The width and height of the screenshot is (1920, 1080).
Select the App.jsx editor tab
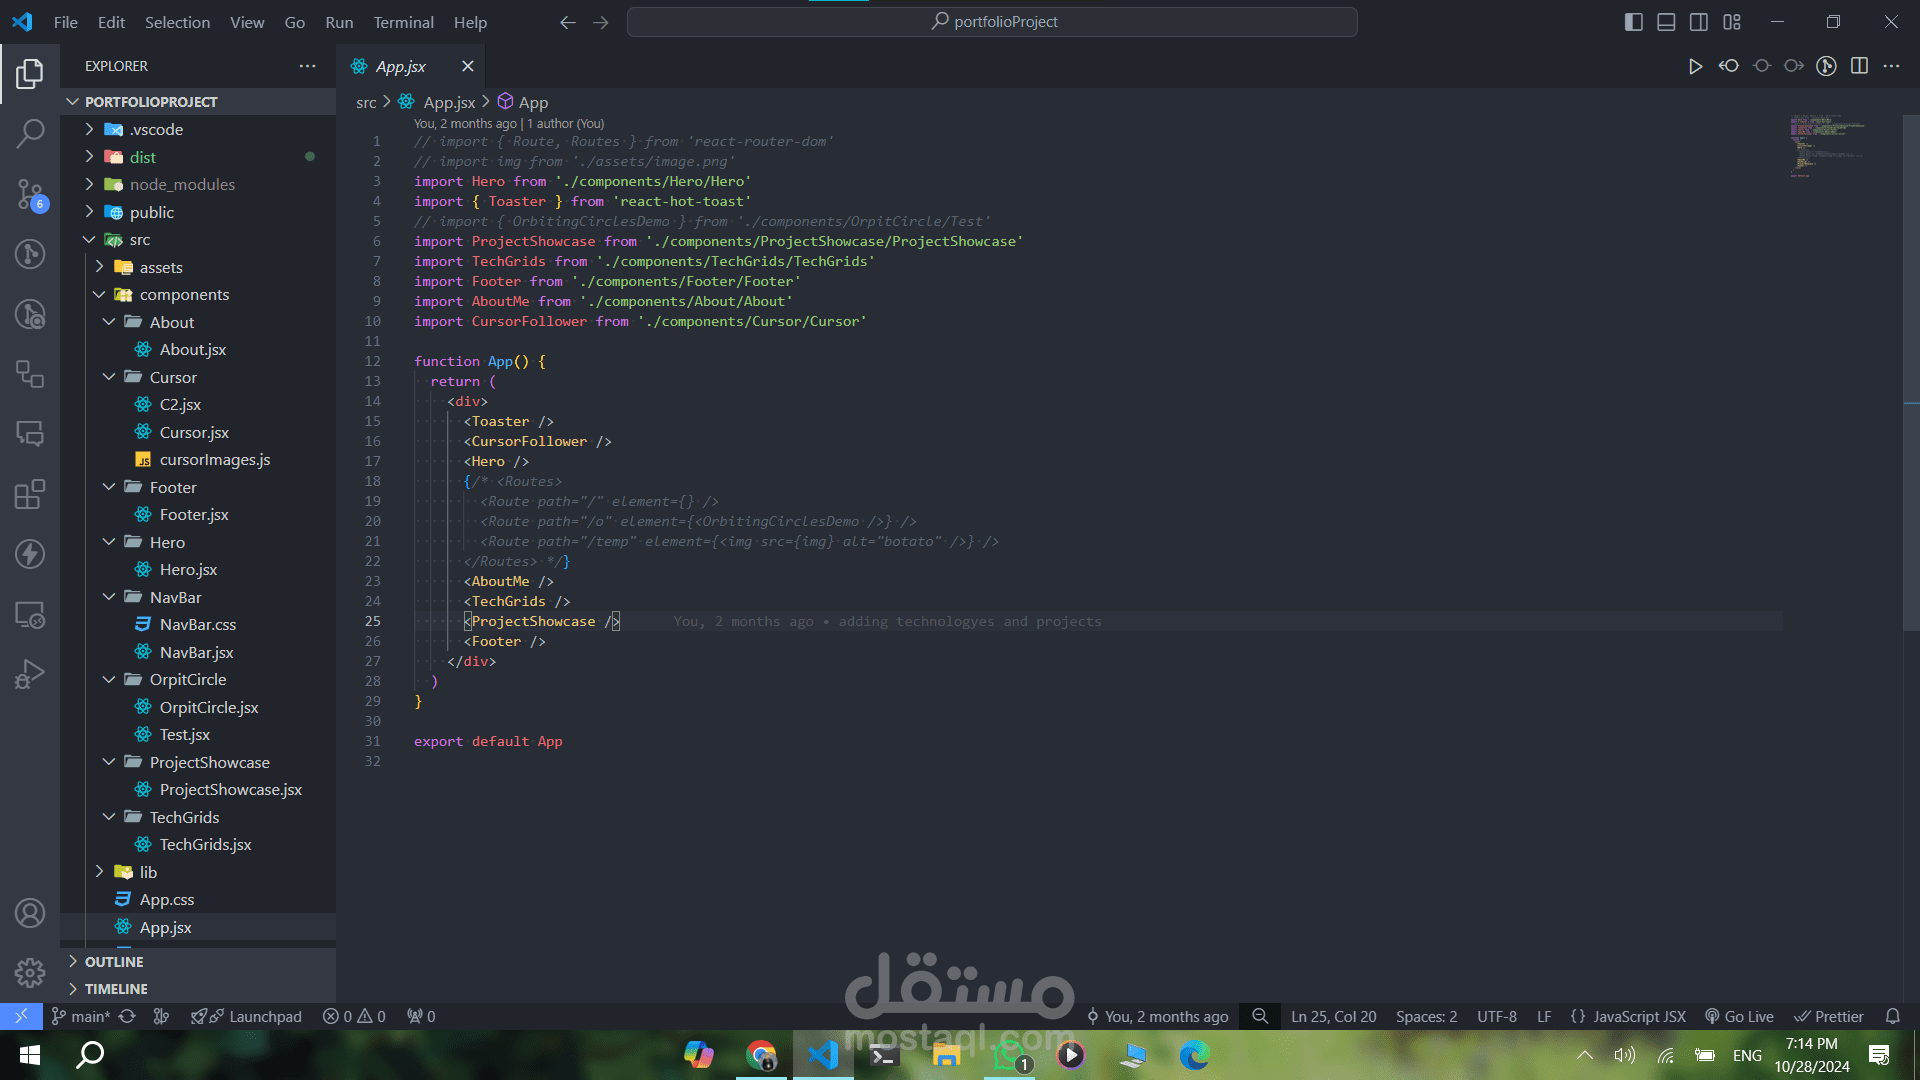pyautogui.click(x=400, y=66)
